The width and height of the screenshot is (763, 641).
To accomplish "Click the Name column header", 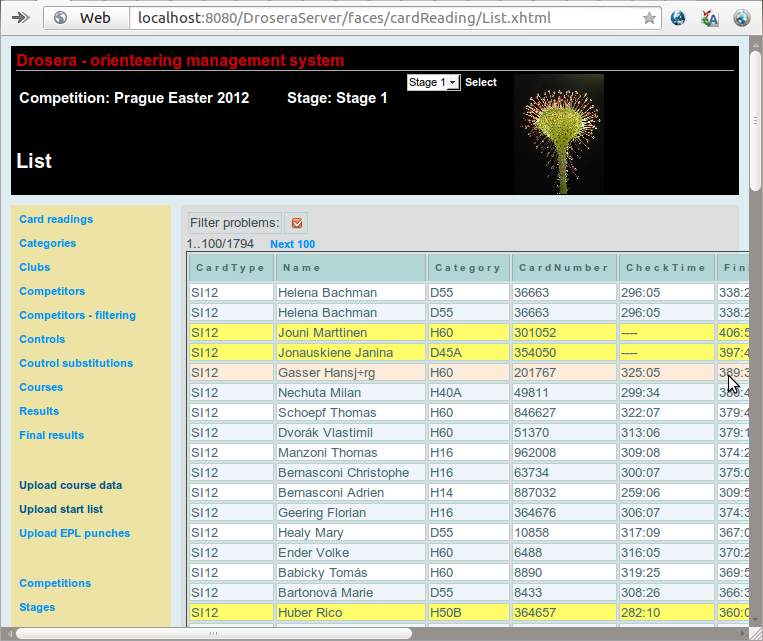I will [350, 268].
